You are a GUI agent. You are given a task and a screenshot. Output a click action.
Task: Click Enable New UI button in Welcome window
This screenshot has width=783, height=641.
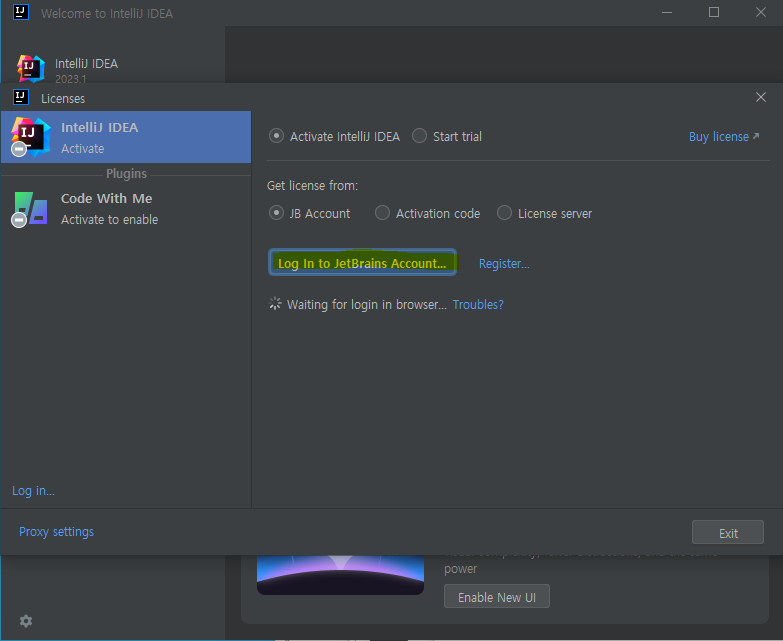497,597
